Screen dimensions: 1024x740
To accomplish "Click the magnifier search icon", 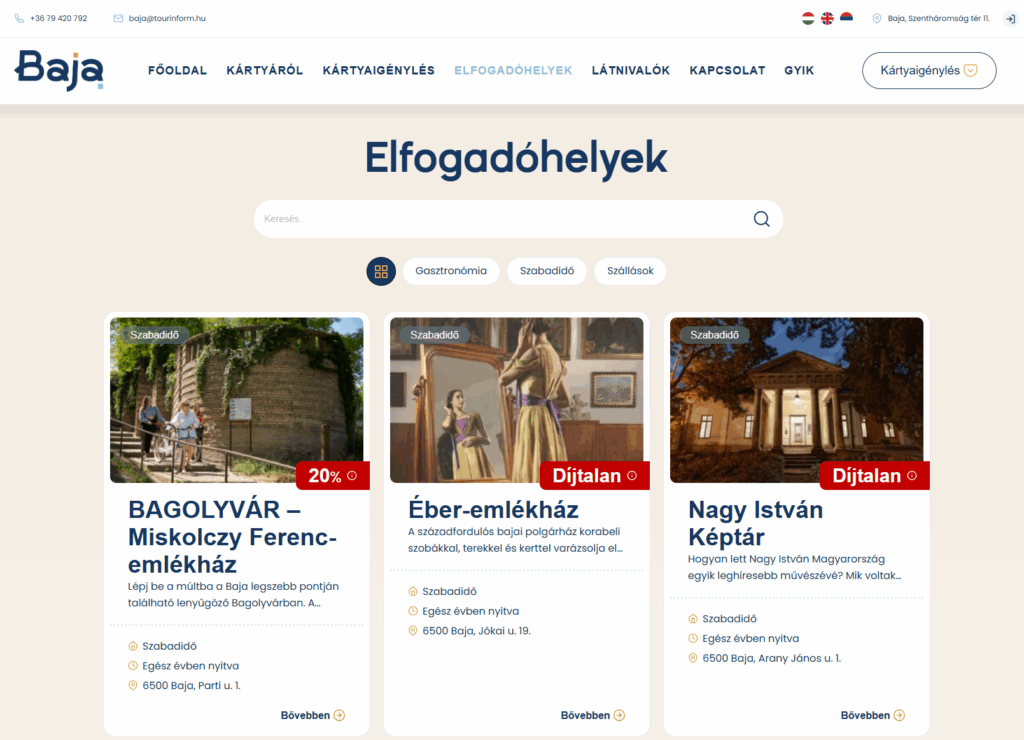I will (x=761, y=219).
